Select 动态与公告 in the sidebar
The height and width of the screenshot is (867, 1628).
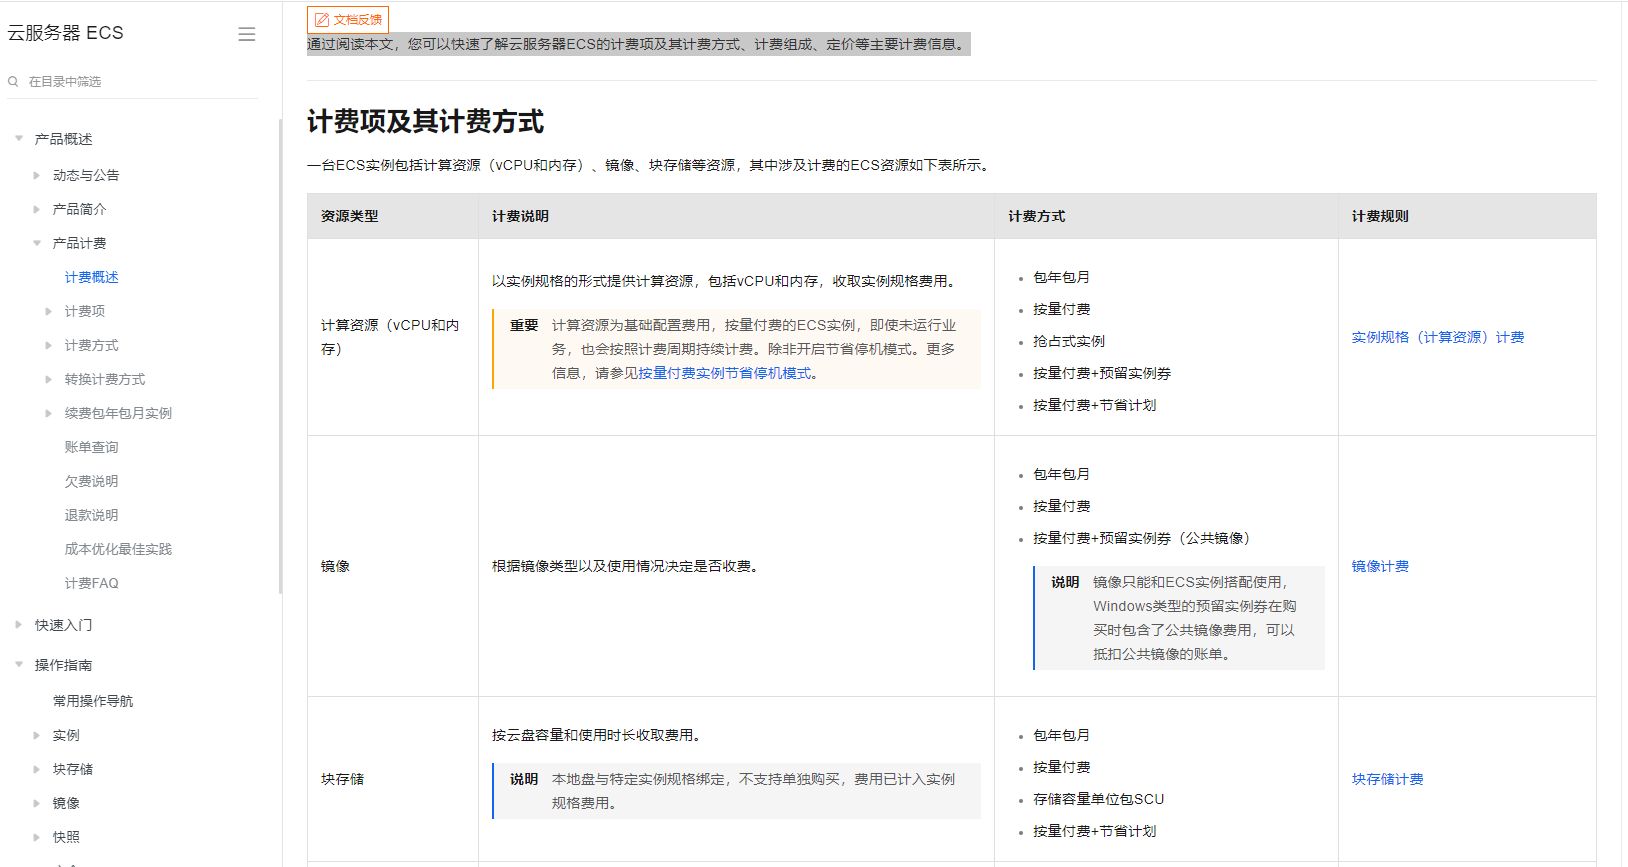(86, 175)
